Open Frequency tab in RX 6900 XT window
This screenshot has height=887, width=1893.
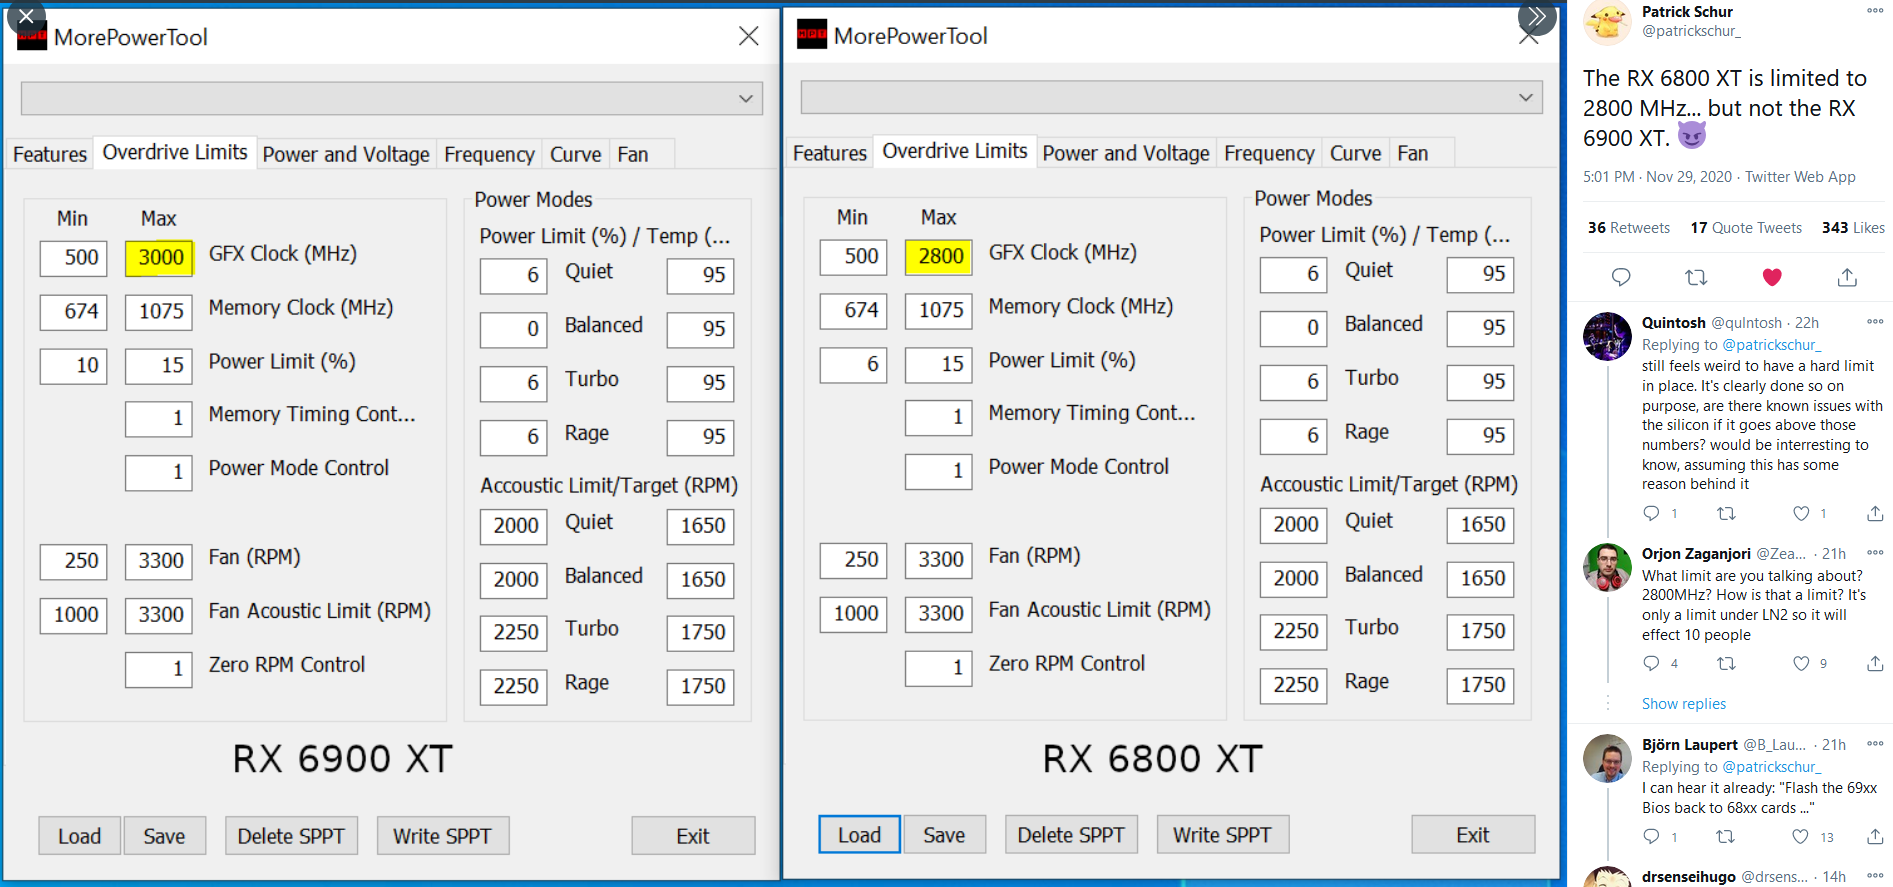point(489,154)
